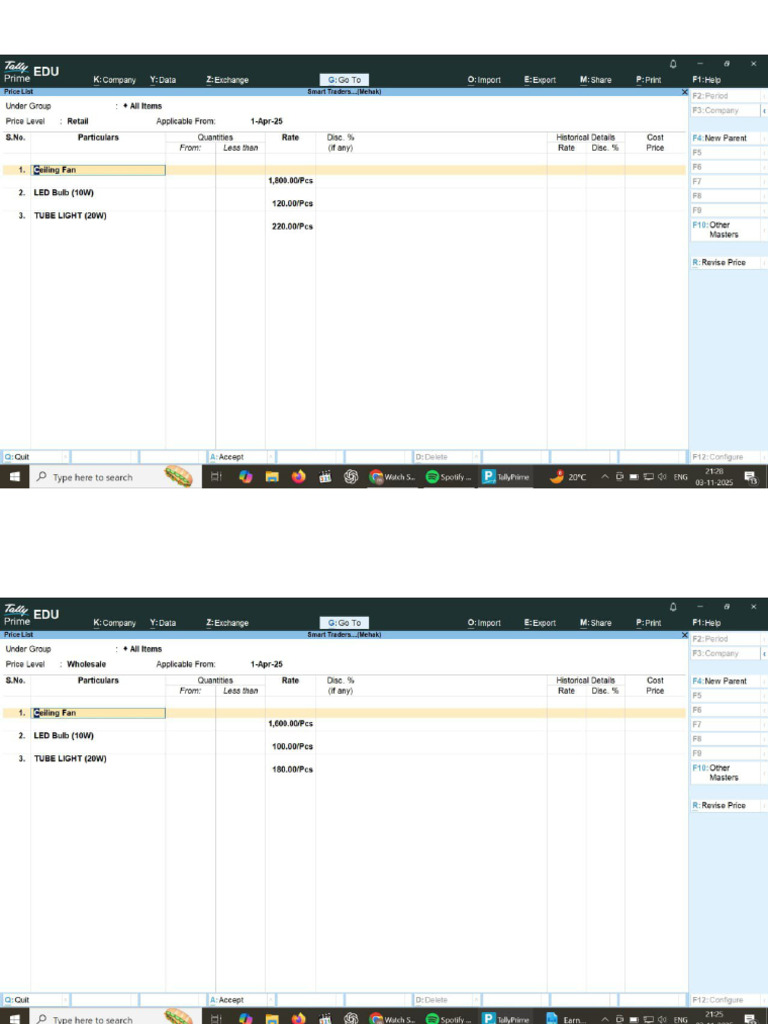Expand arrow beside F3: Company in Retail window
The image size is (768, 1024).
764,110
